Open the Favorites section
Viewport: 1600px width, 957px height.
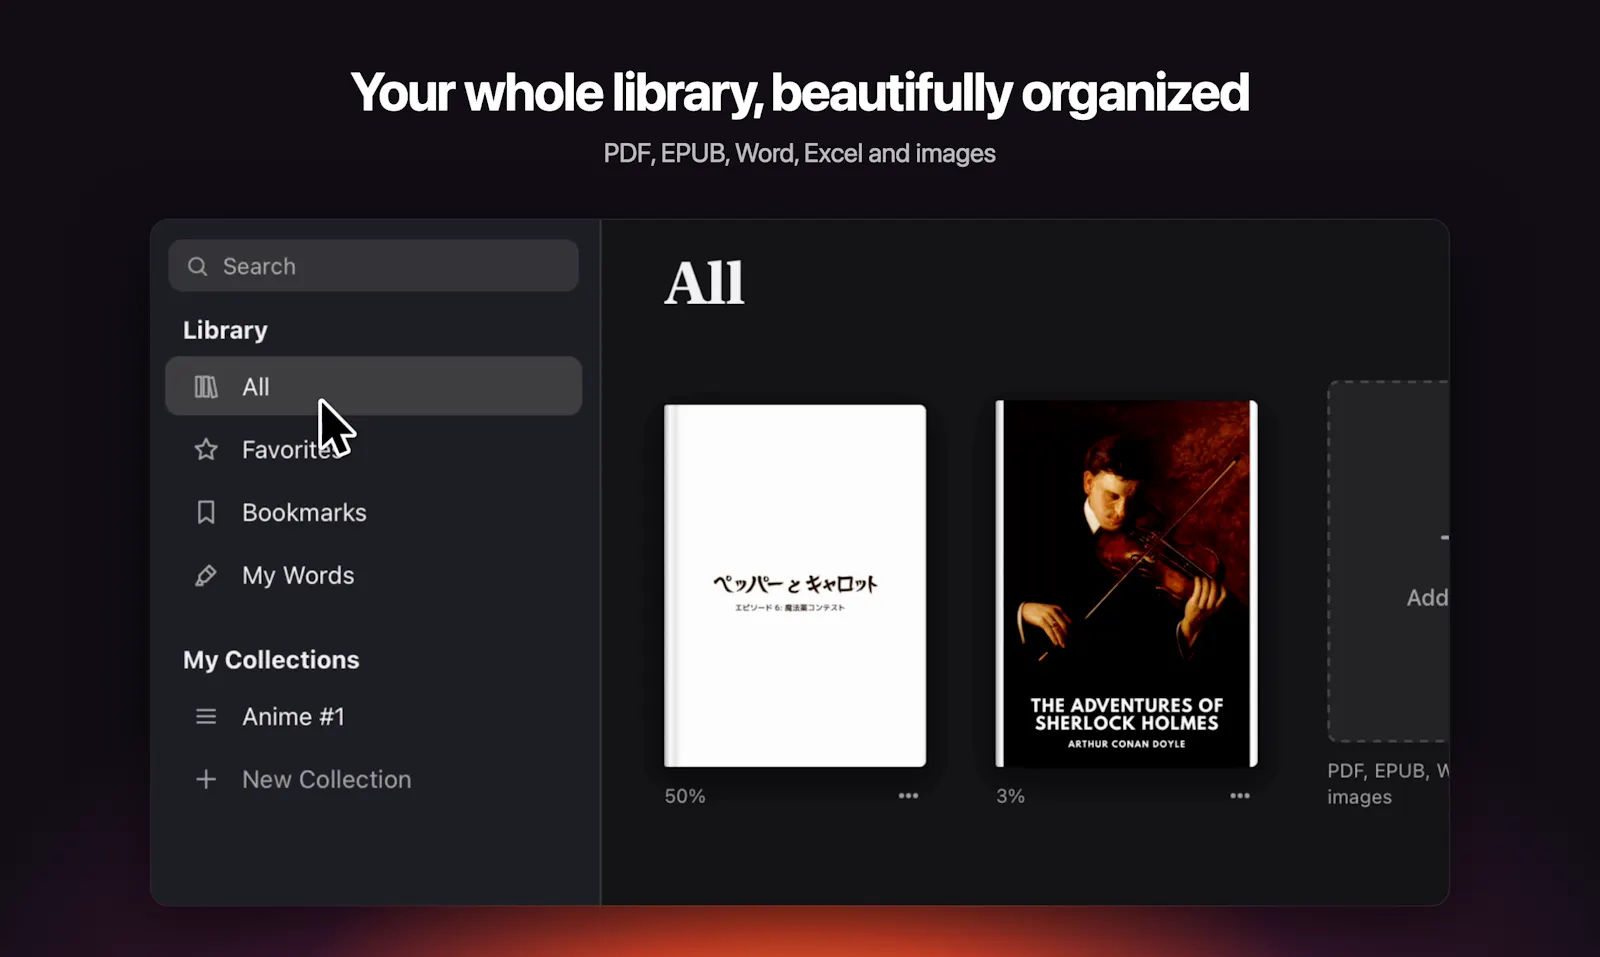click(x=374, y=450)
